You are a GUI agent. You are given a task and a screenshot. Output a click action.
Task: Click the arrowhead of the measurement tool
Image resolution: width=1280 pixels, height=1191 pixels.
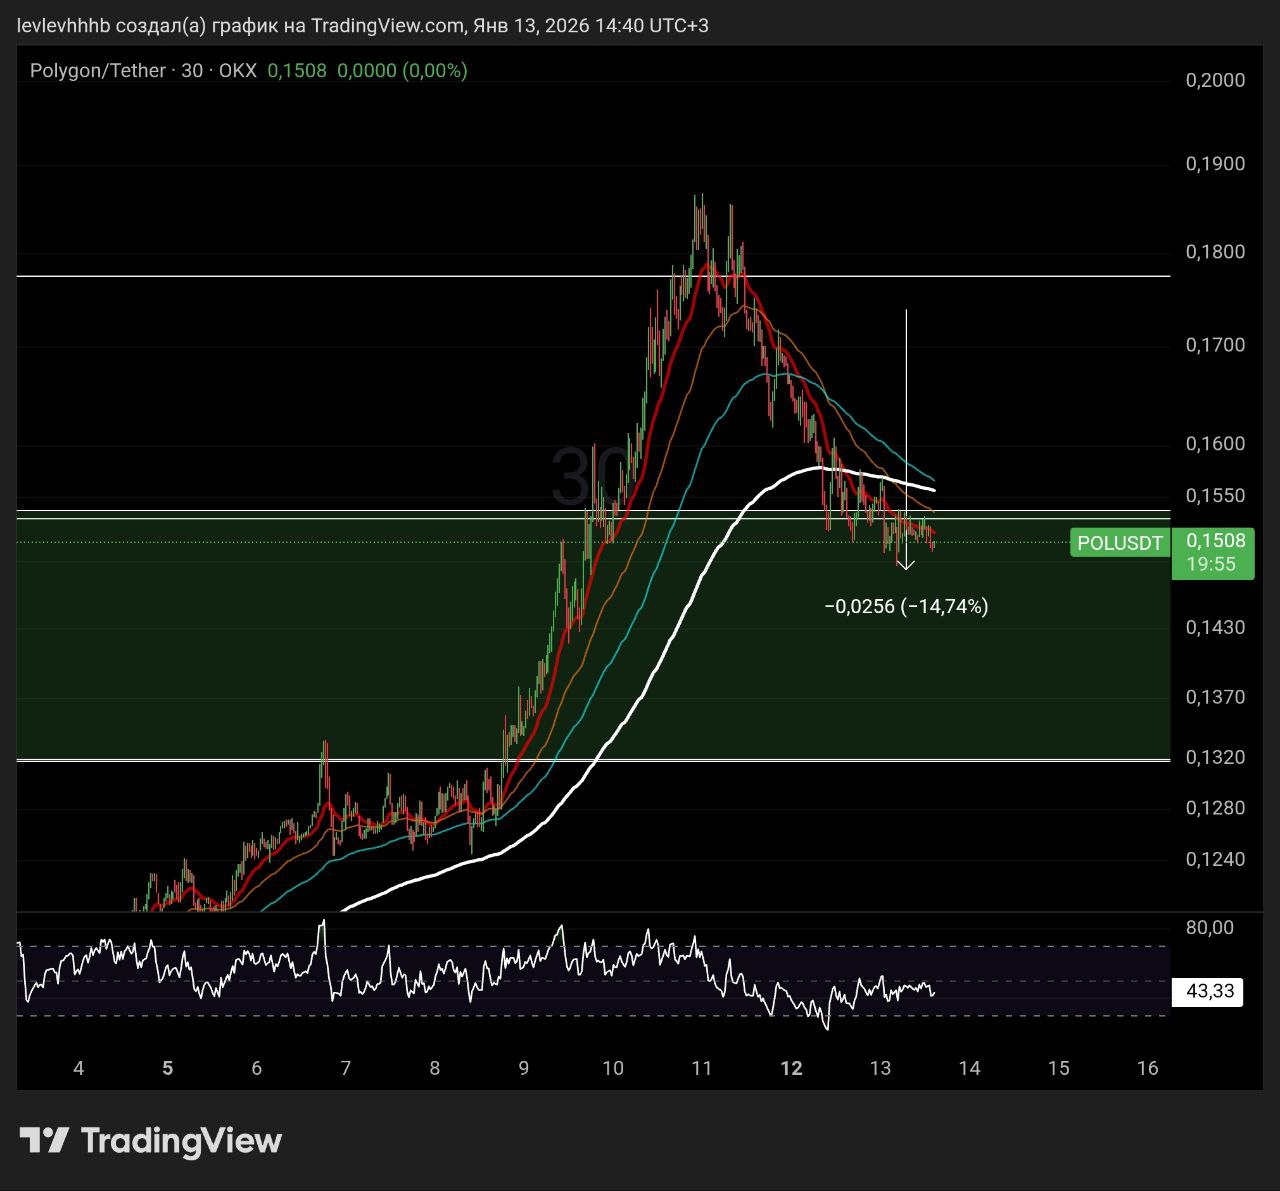point(906,566)
